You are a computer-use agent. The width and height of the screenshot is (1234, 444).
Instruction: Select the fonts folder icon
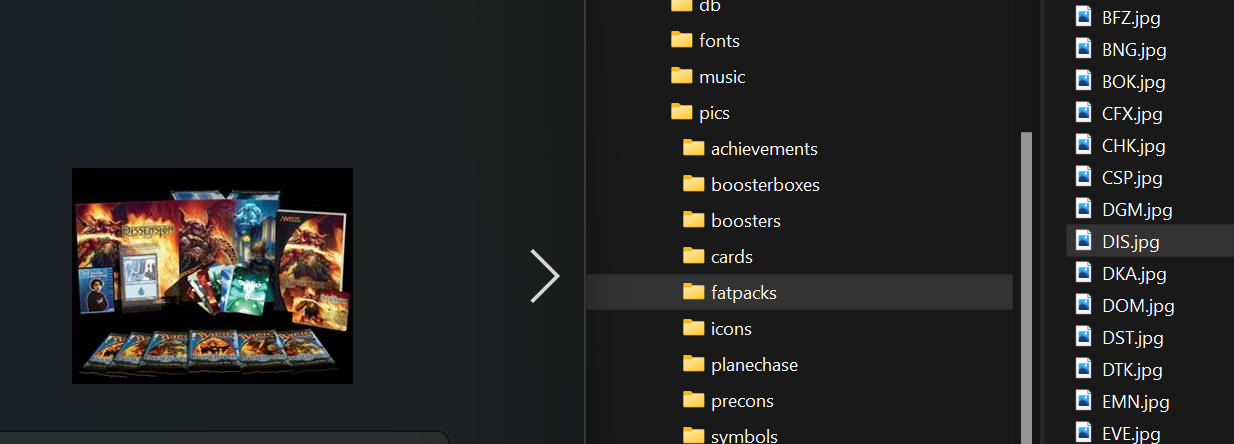682,40
